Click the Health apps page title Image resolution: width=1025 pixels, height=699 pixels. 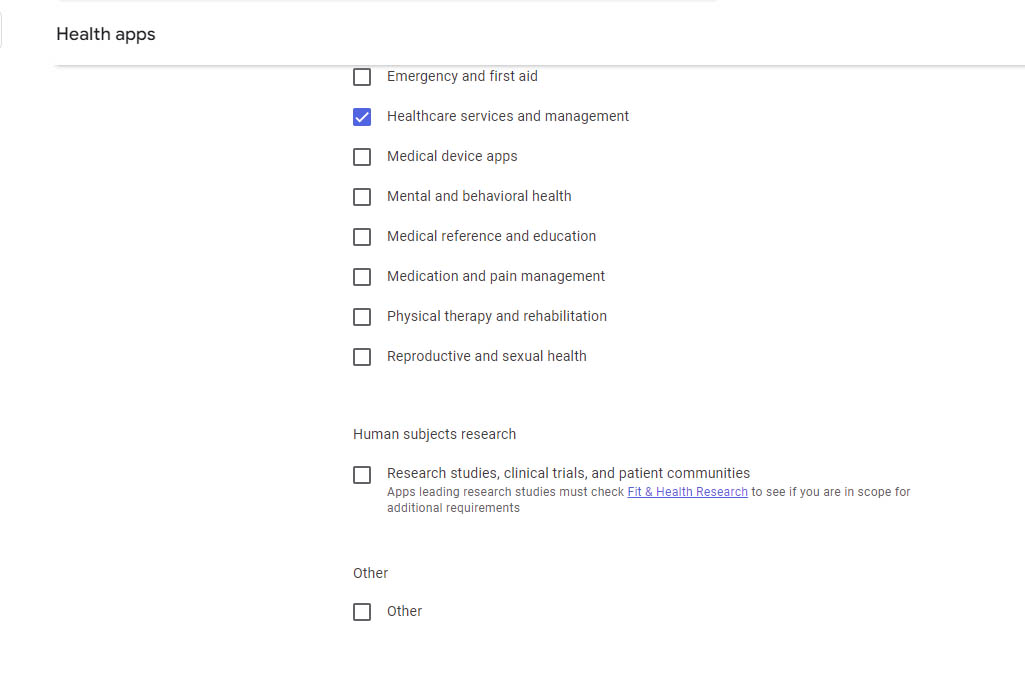click(106, 34)
